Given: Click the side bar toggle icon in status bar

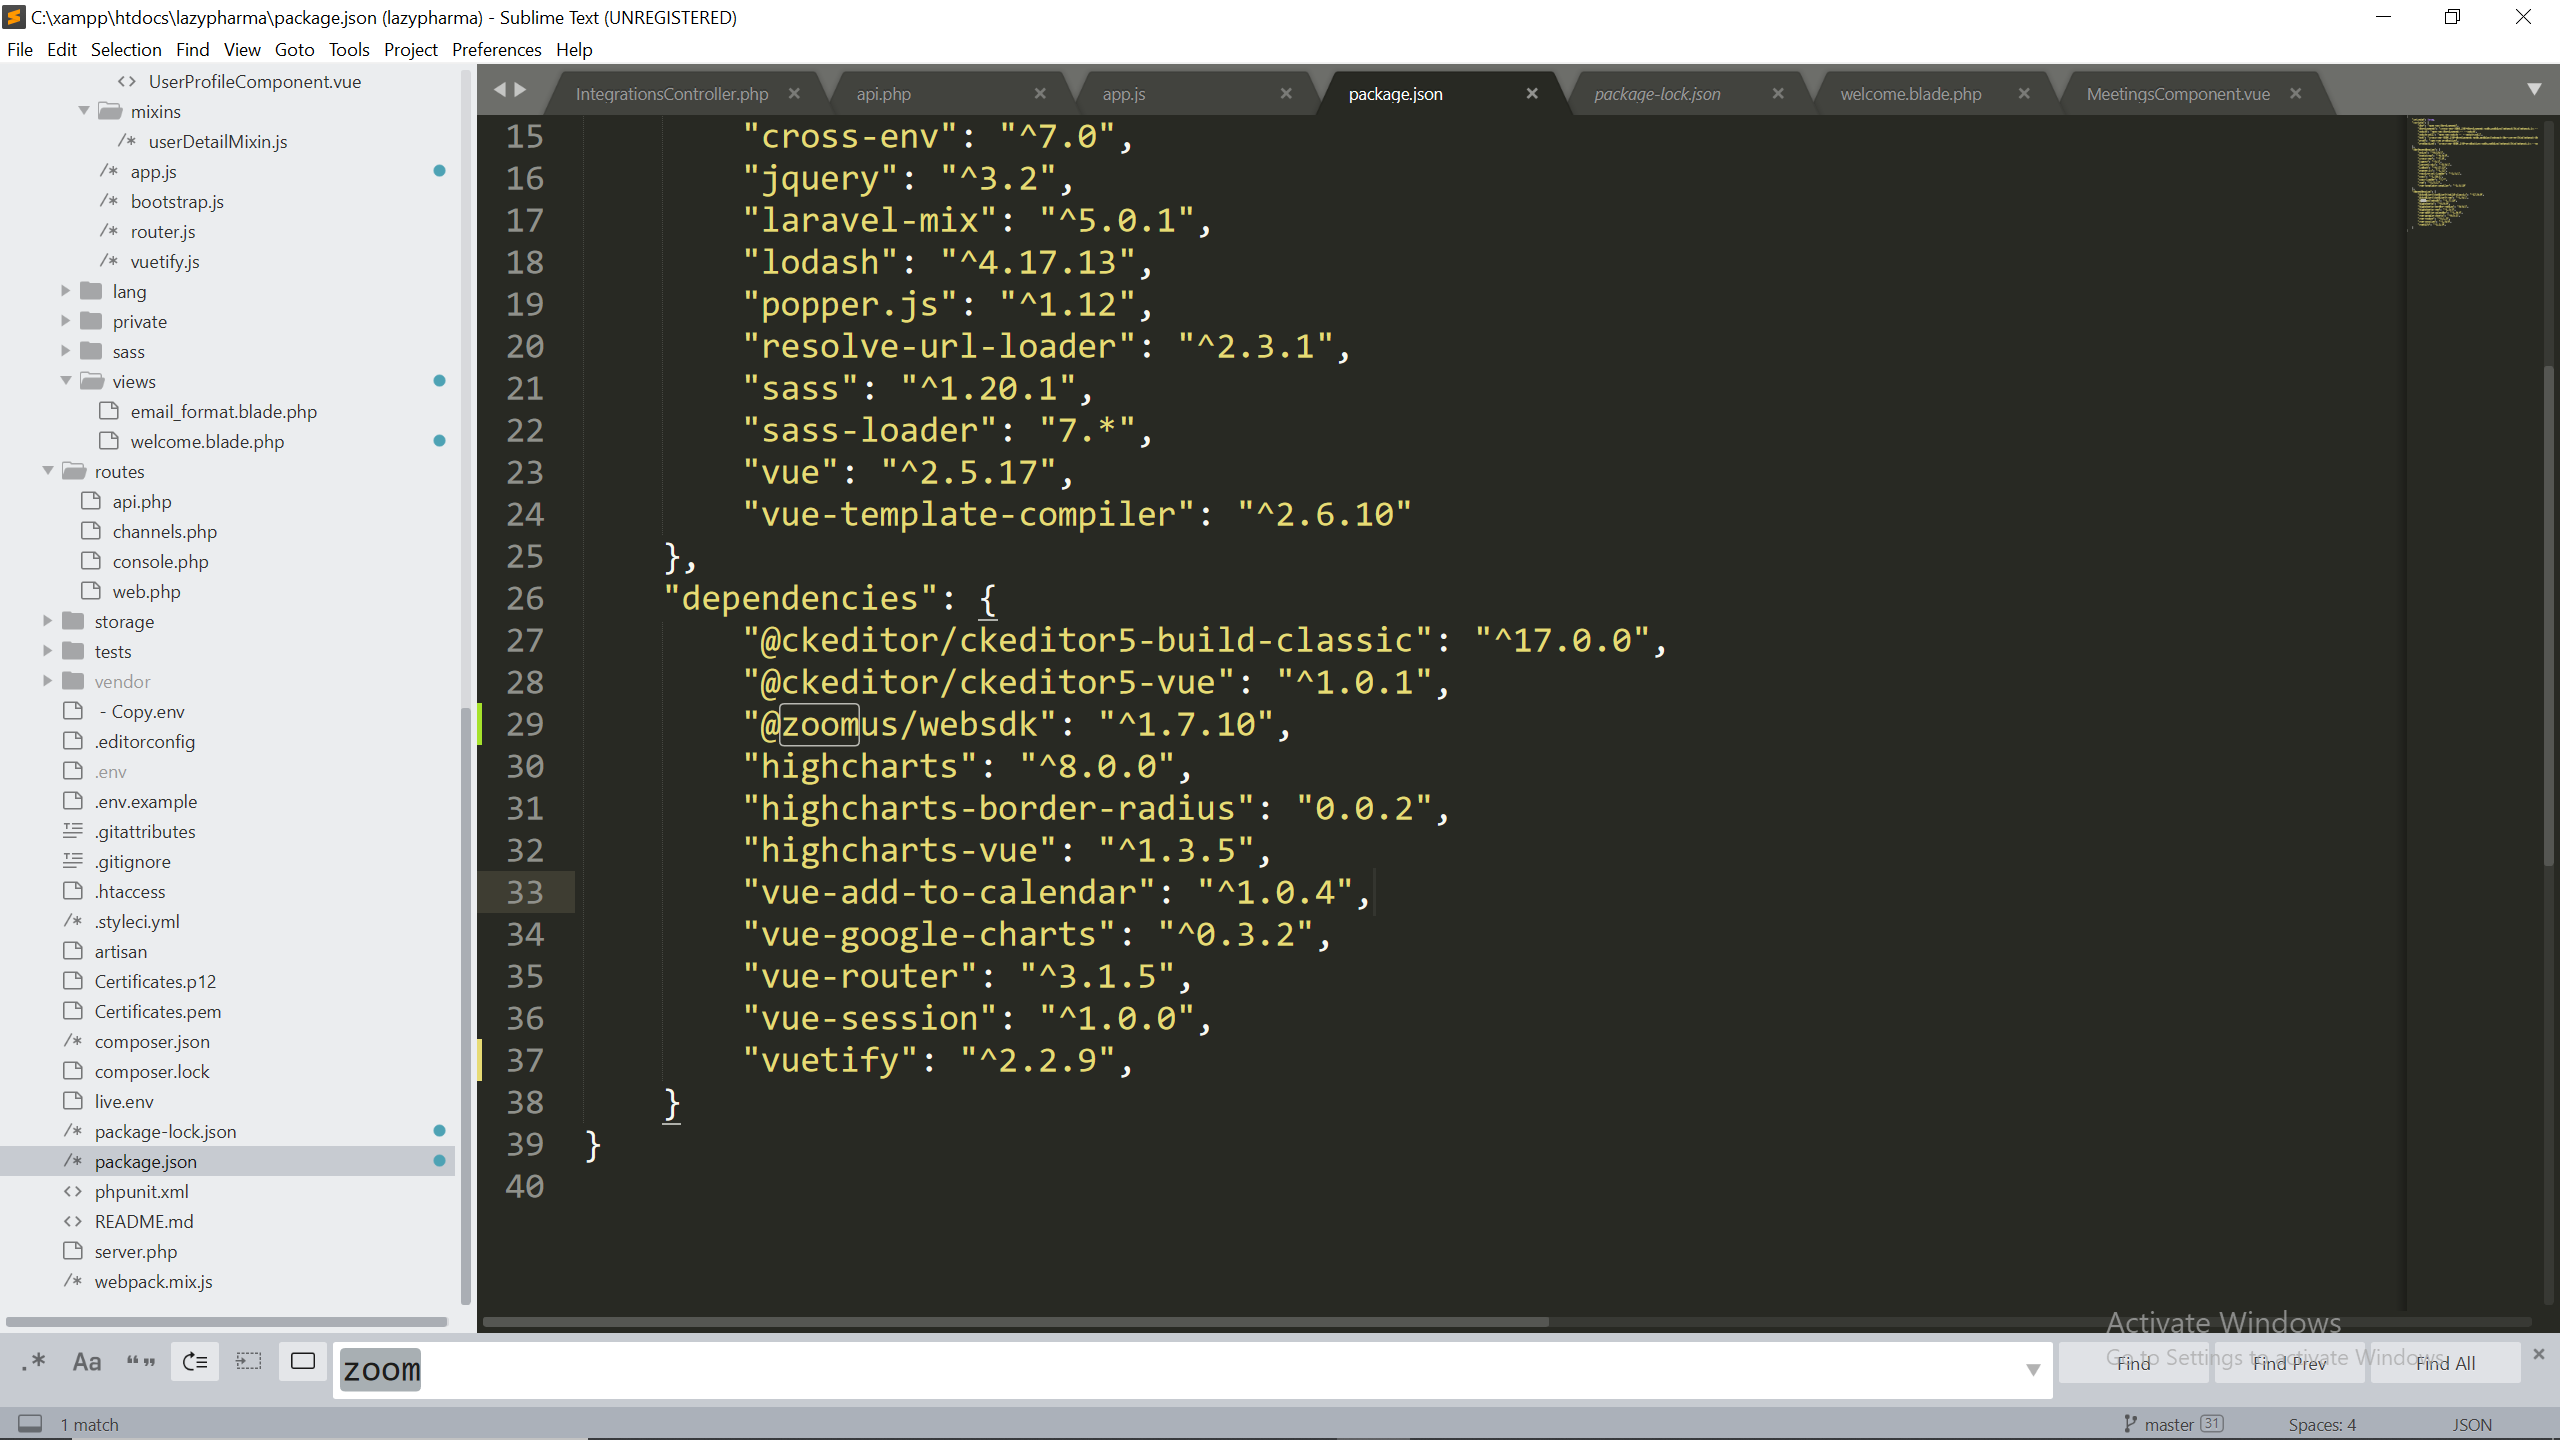Looking at the screenshot, I should point(30,1423).
